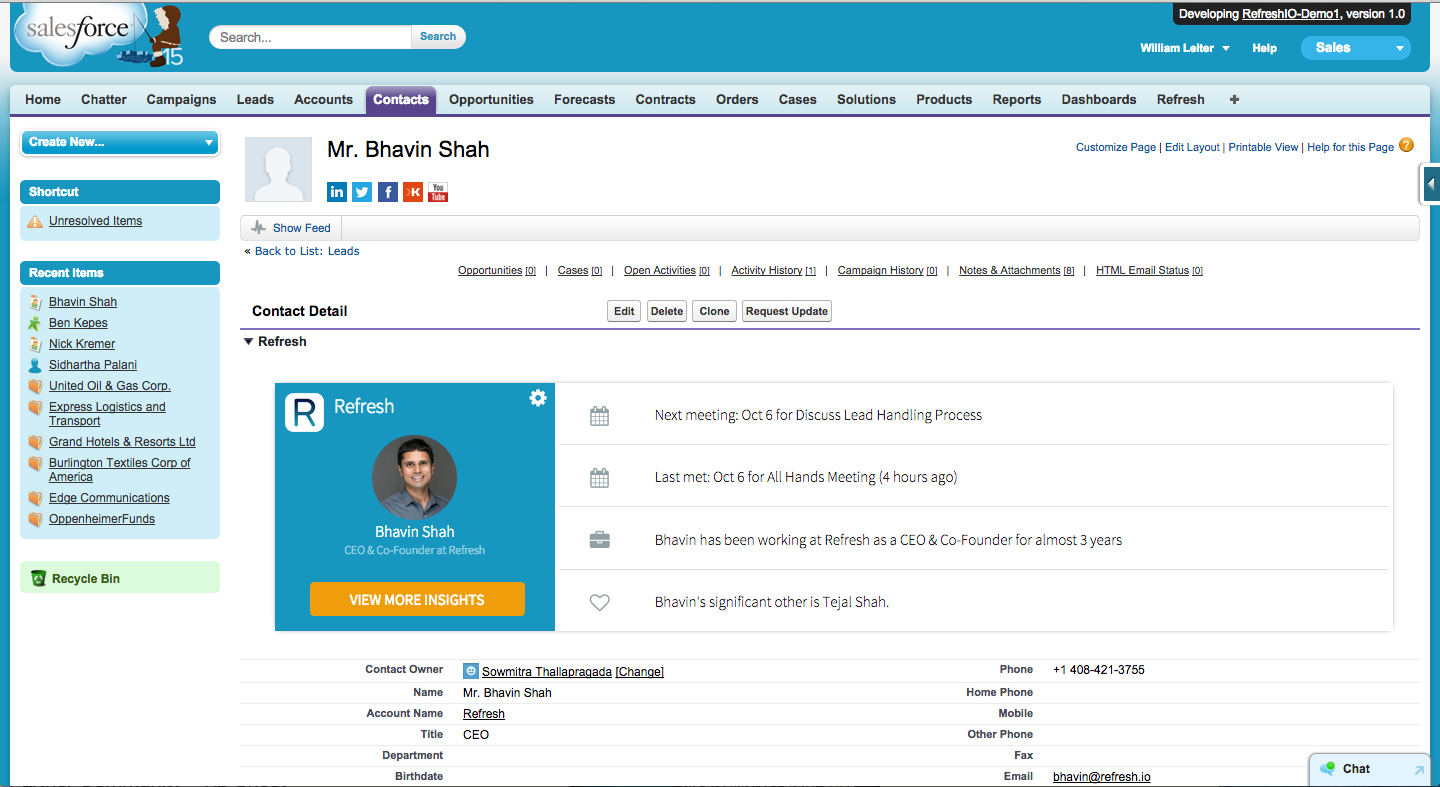Click the Refresh R logo in card

tap(304, 412)
